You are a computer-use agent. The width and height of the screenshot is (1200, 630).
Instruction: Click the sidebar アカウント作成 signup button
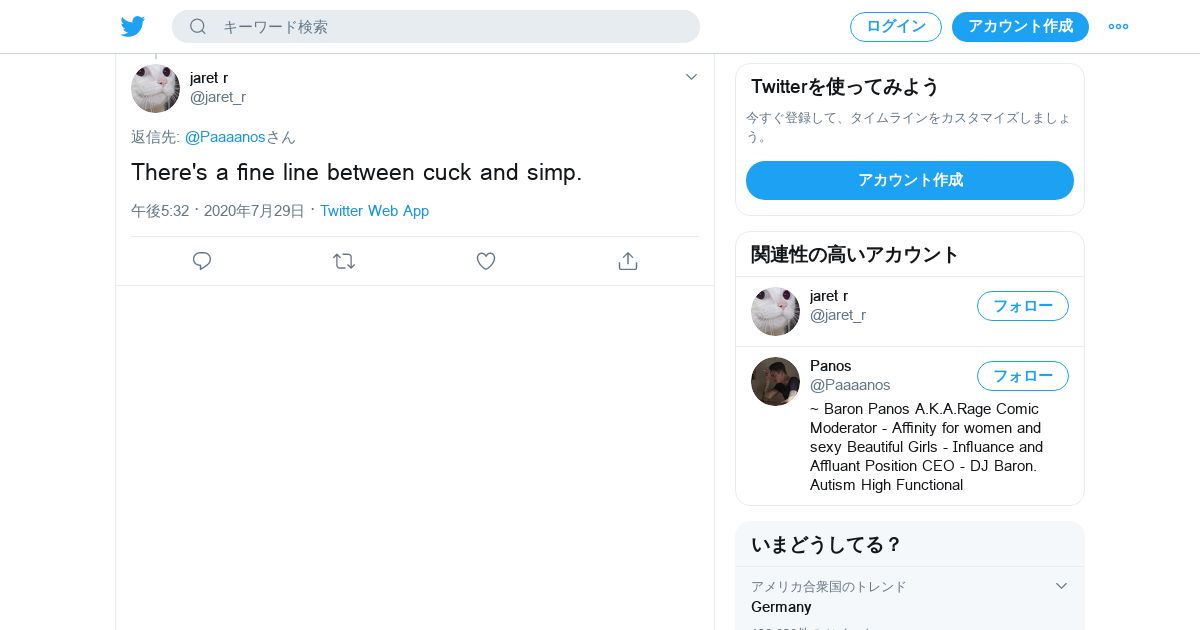pyautogui.click(x=910, y=180)
